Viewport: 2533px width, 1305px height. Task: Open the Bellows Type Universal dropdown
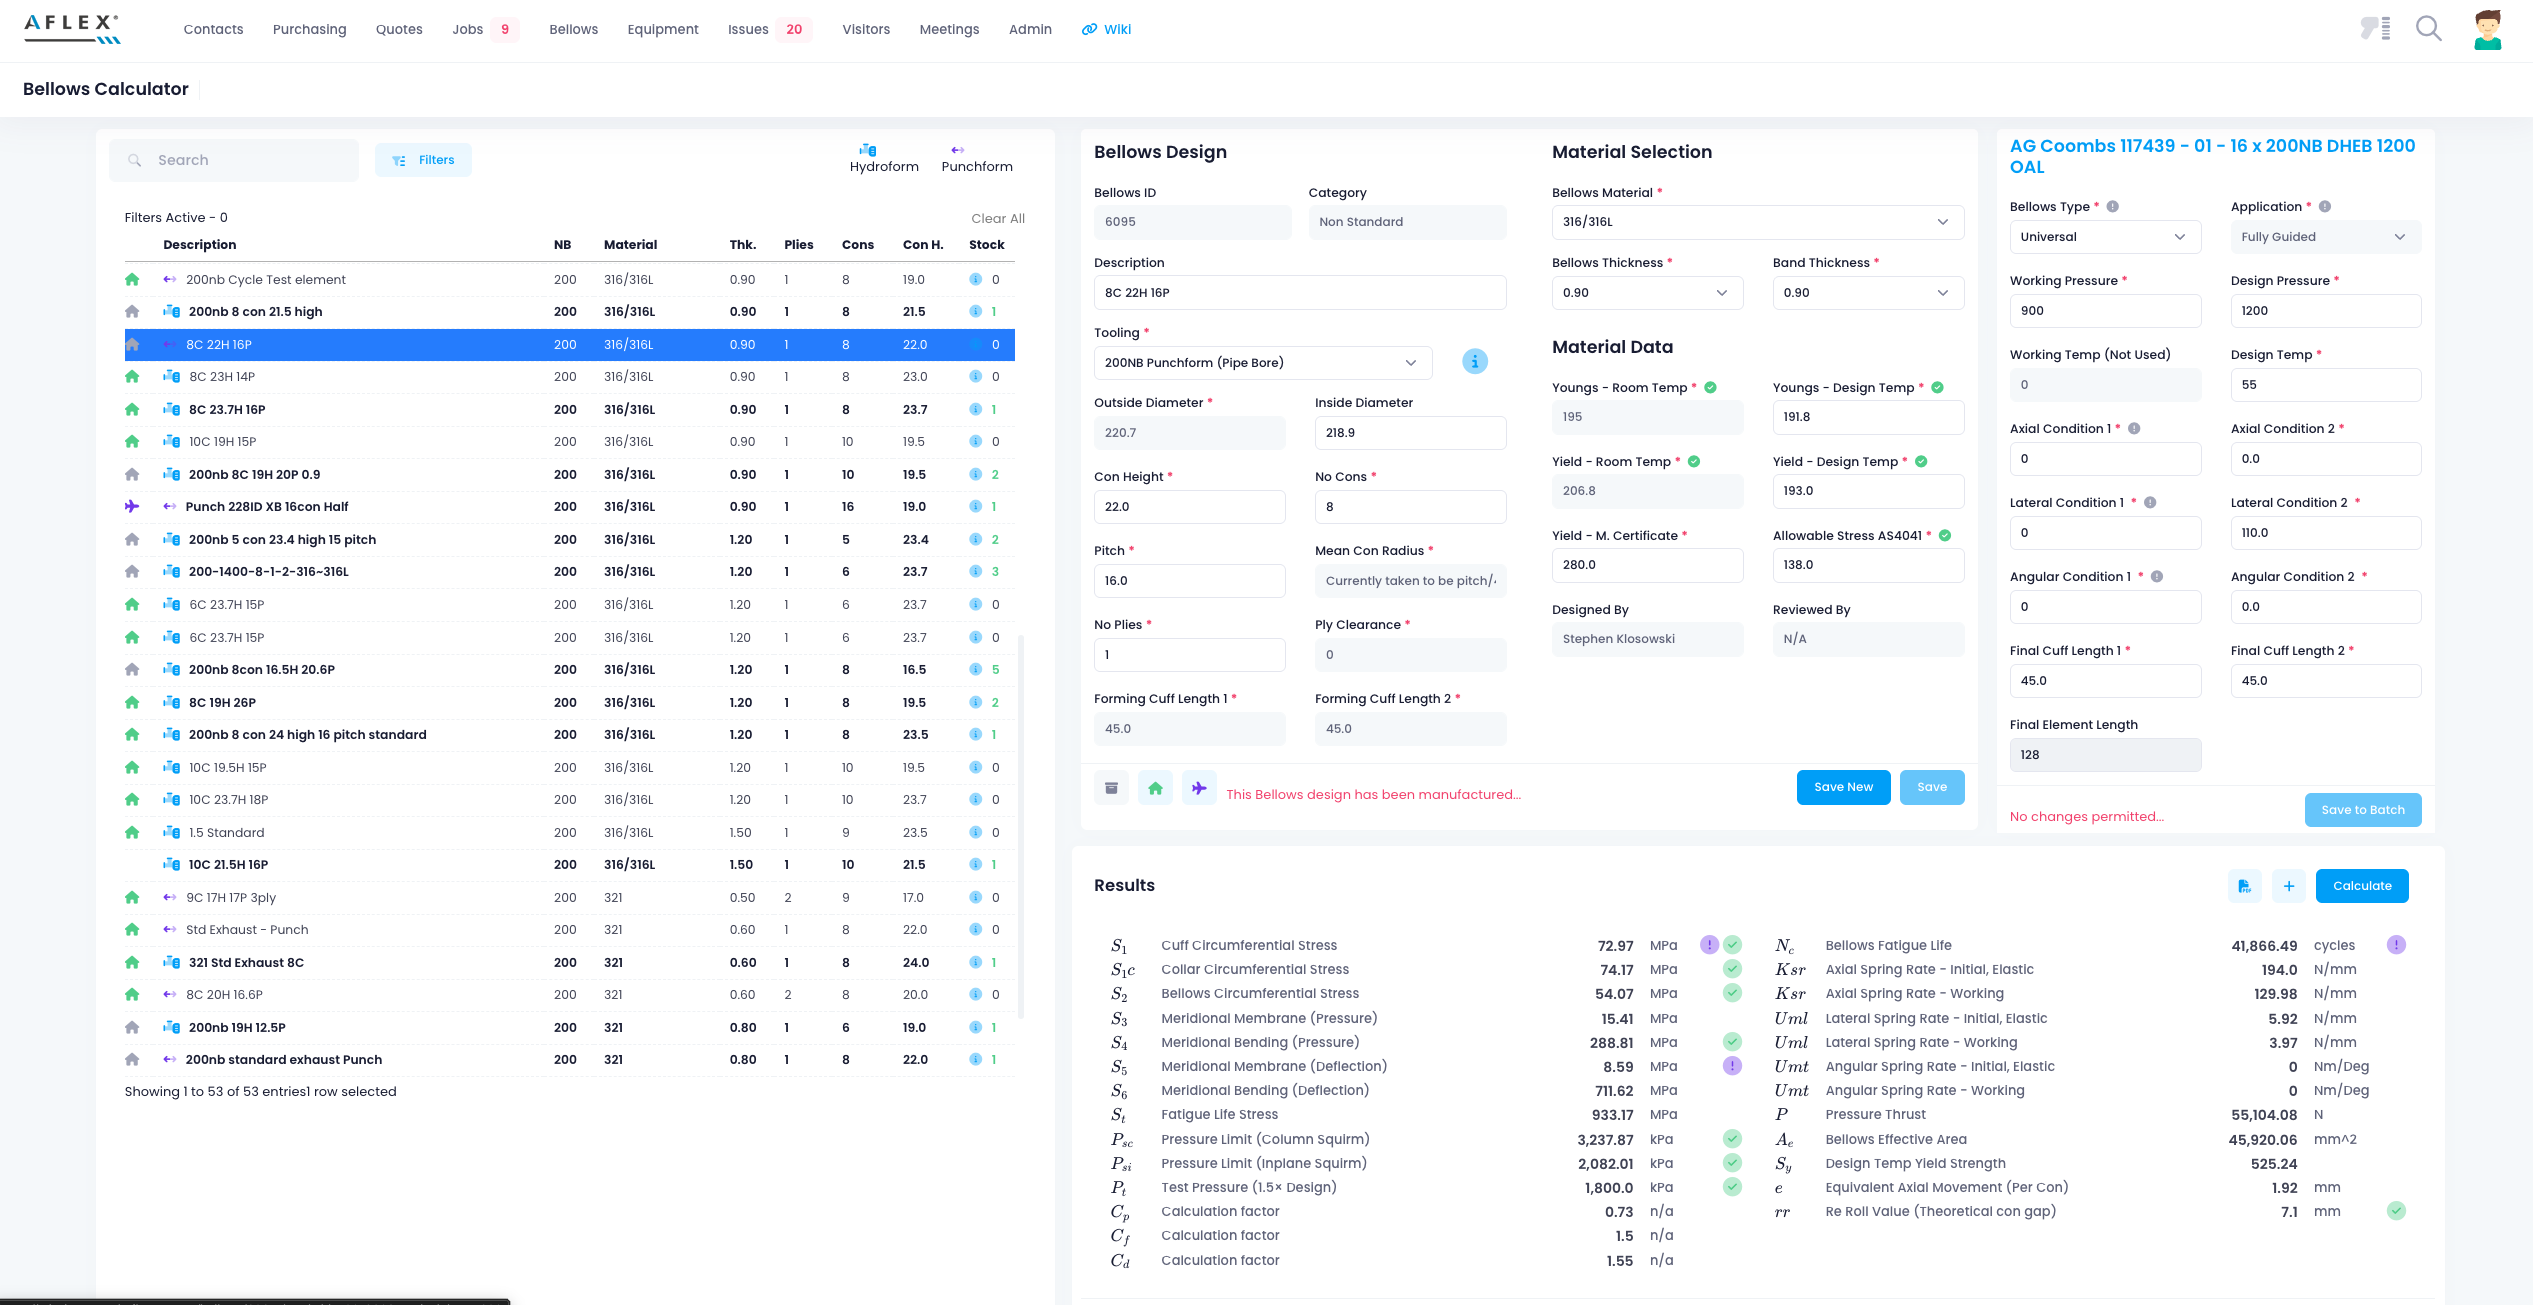click(x=2105, y=237)
